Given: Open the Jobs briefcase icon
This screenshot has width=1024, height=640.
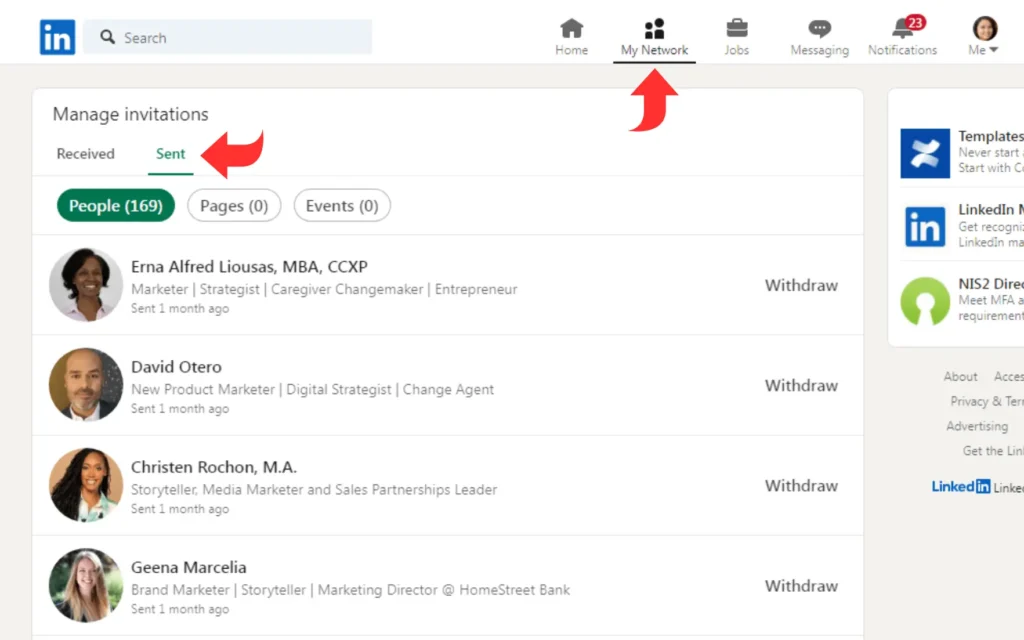Looking at the screenshot, I should (736, 28).
